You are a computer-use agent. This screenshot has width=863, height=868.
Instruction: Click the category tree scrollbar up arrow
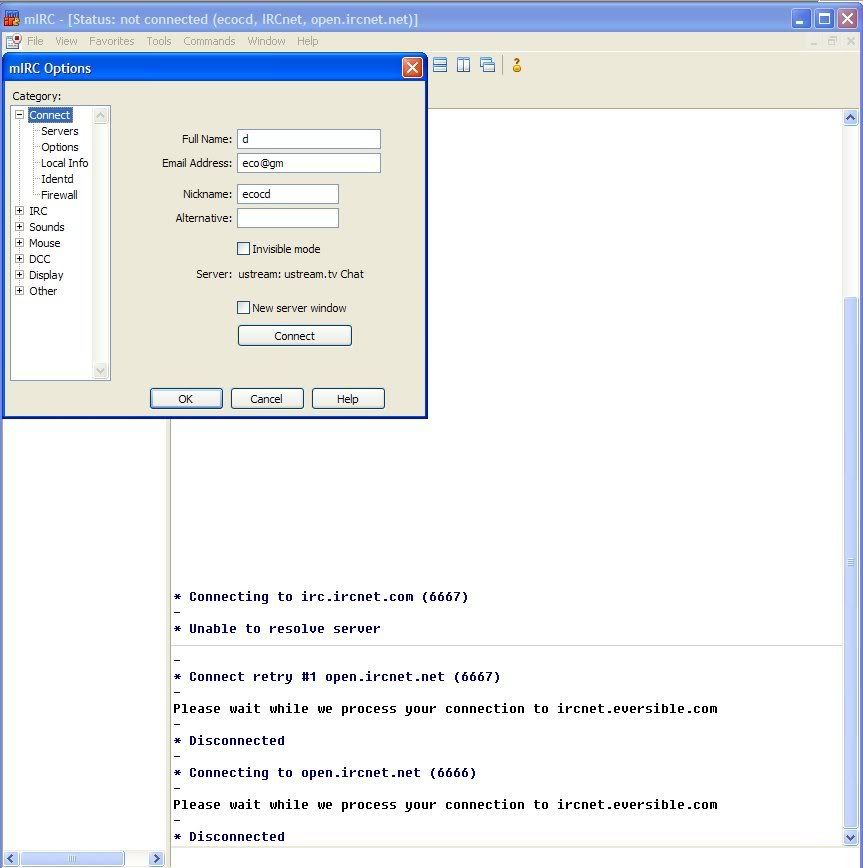pyautogui.click(x=100, y=115)
